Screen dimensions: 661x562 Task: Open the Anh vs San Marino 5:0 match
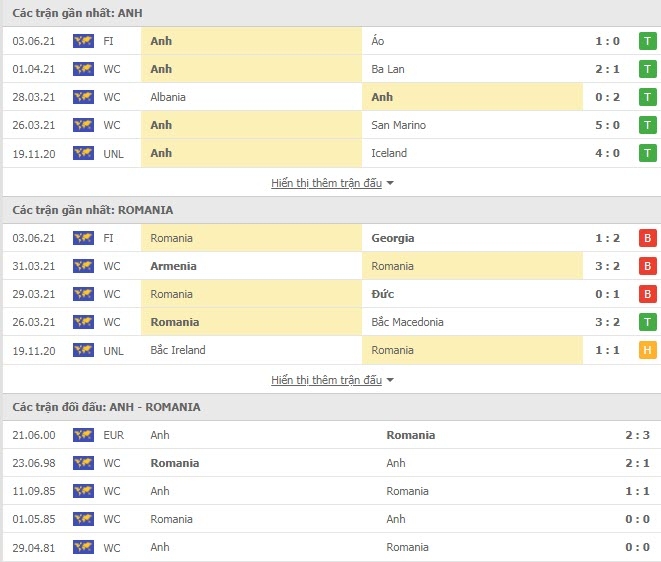pos(330,125)
